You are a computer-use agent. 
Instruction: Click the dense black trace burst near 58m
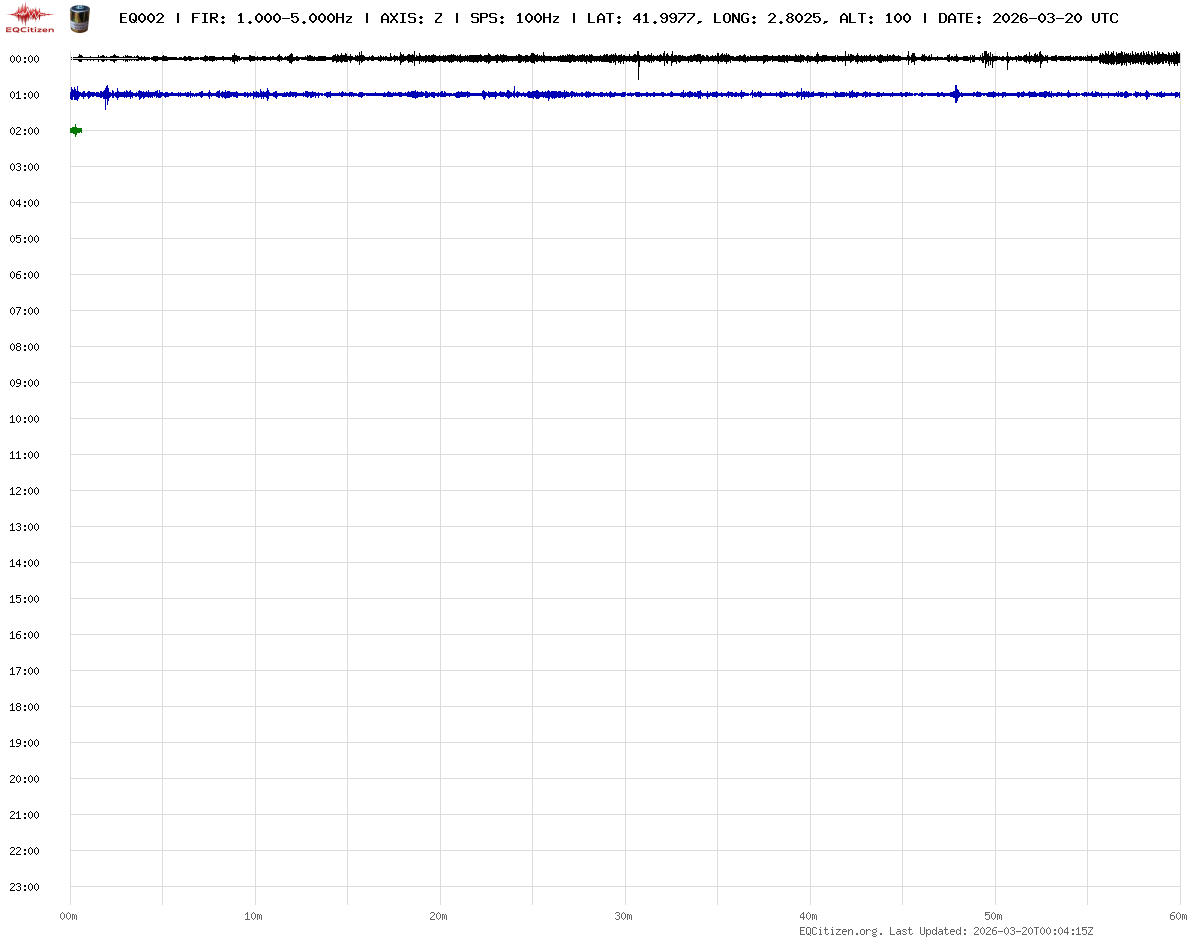pos(1140,59)
